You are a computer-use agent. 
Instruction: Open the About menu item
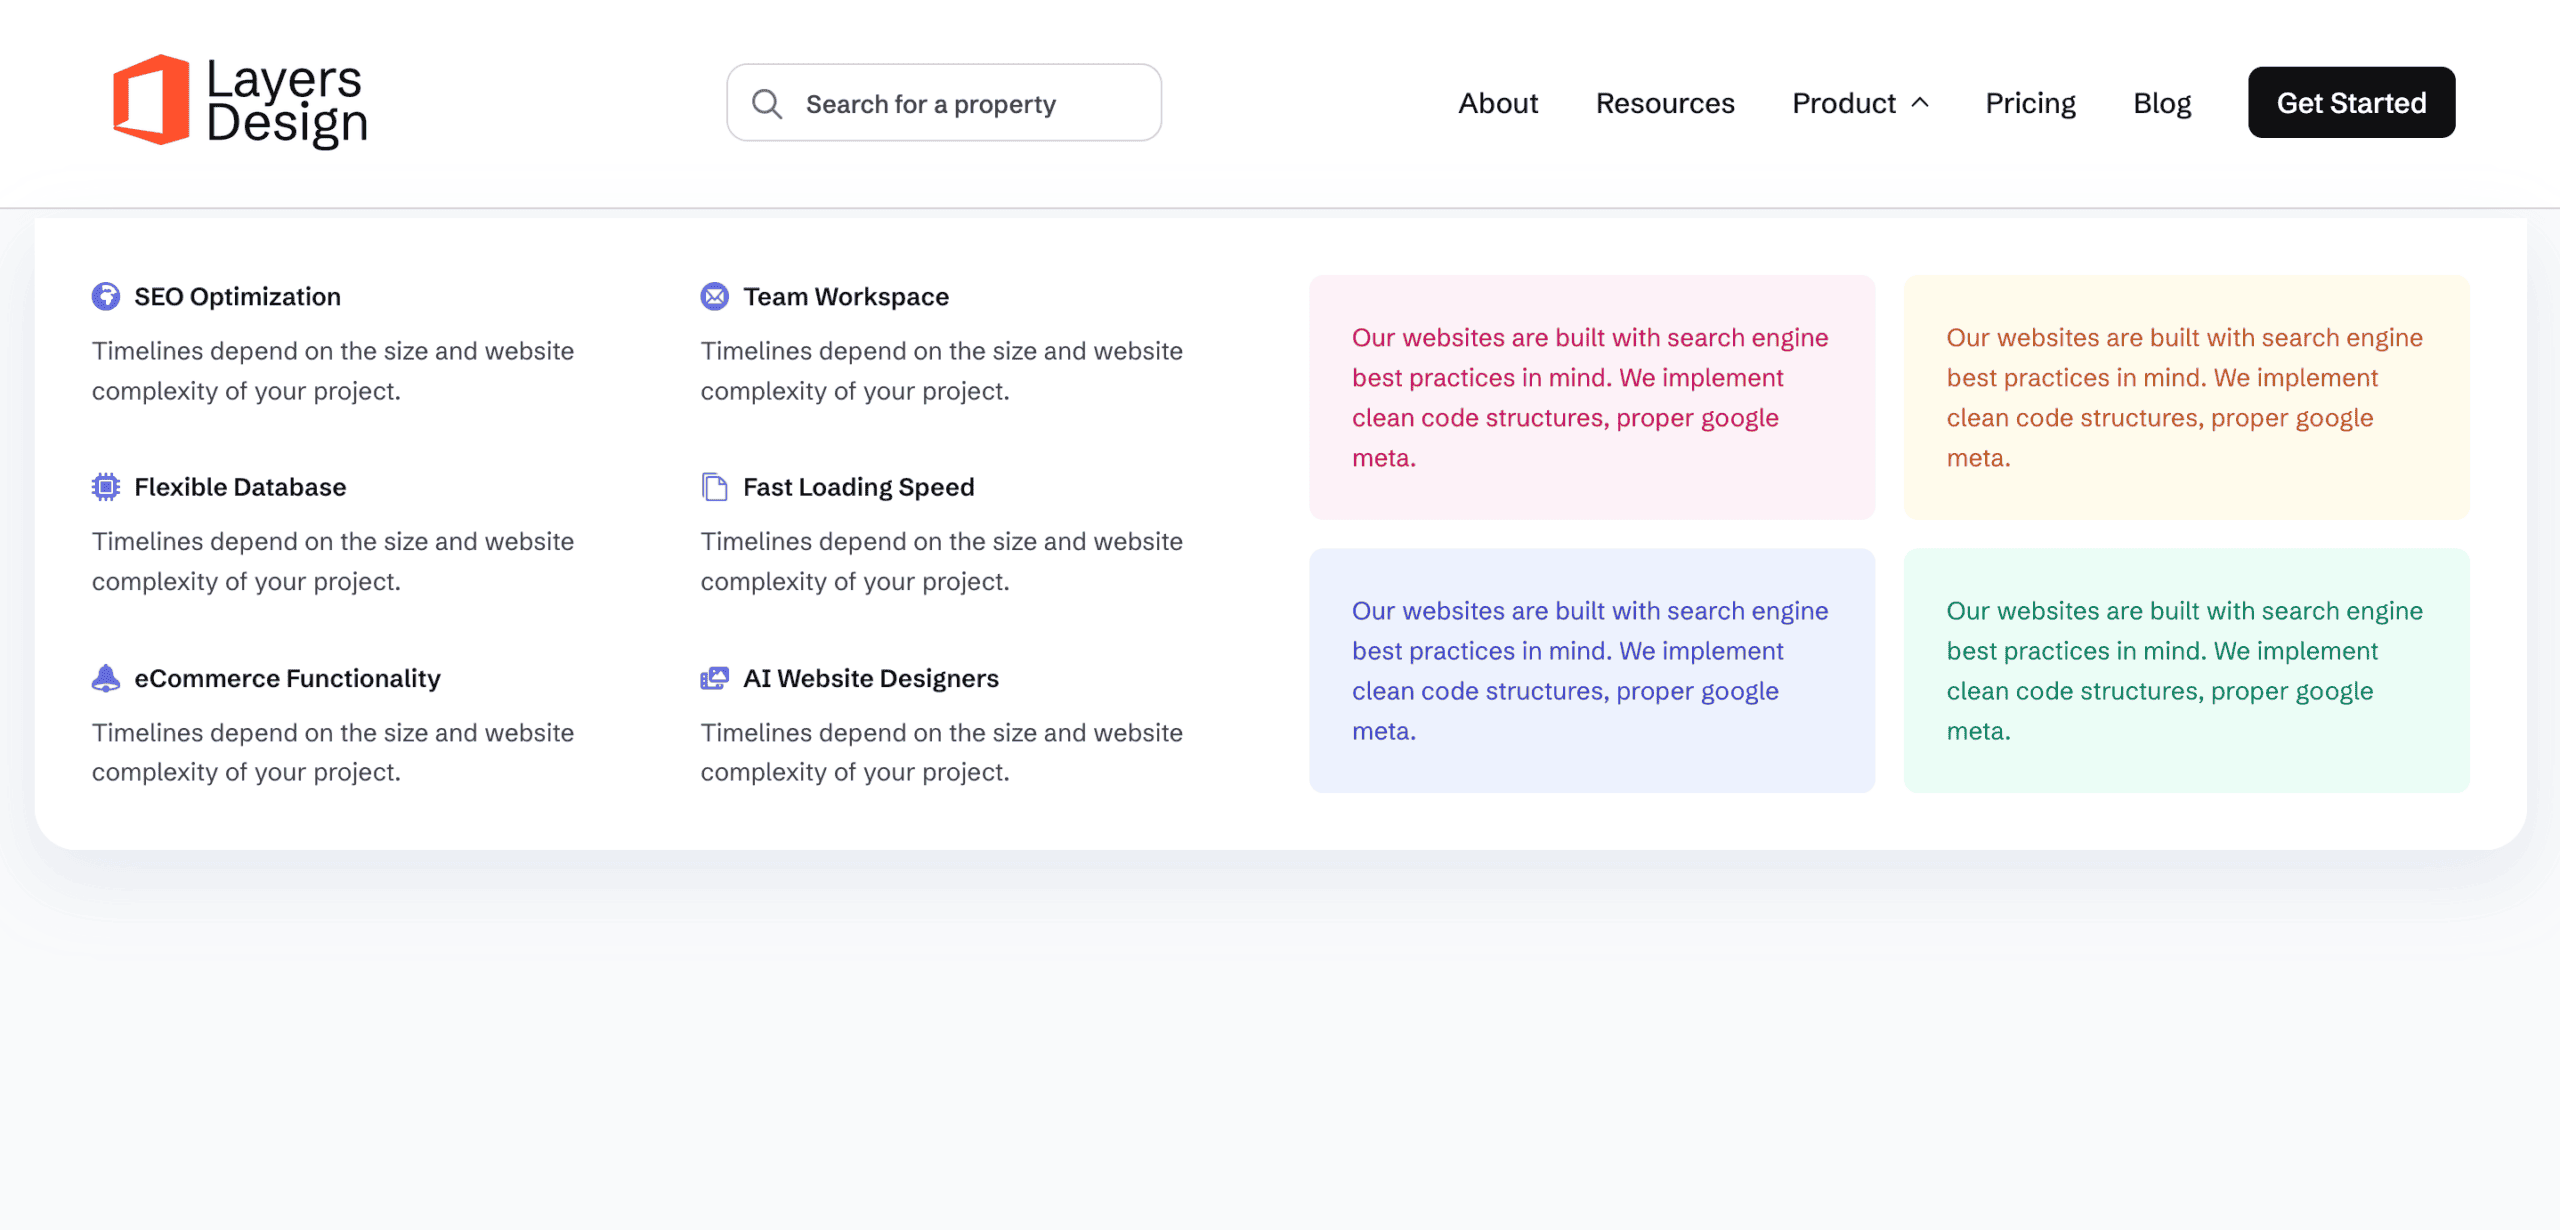click(x=1497, y=103)
